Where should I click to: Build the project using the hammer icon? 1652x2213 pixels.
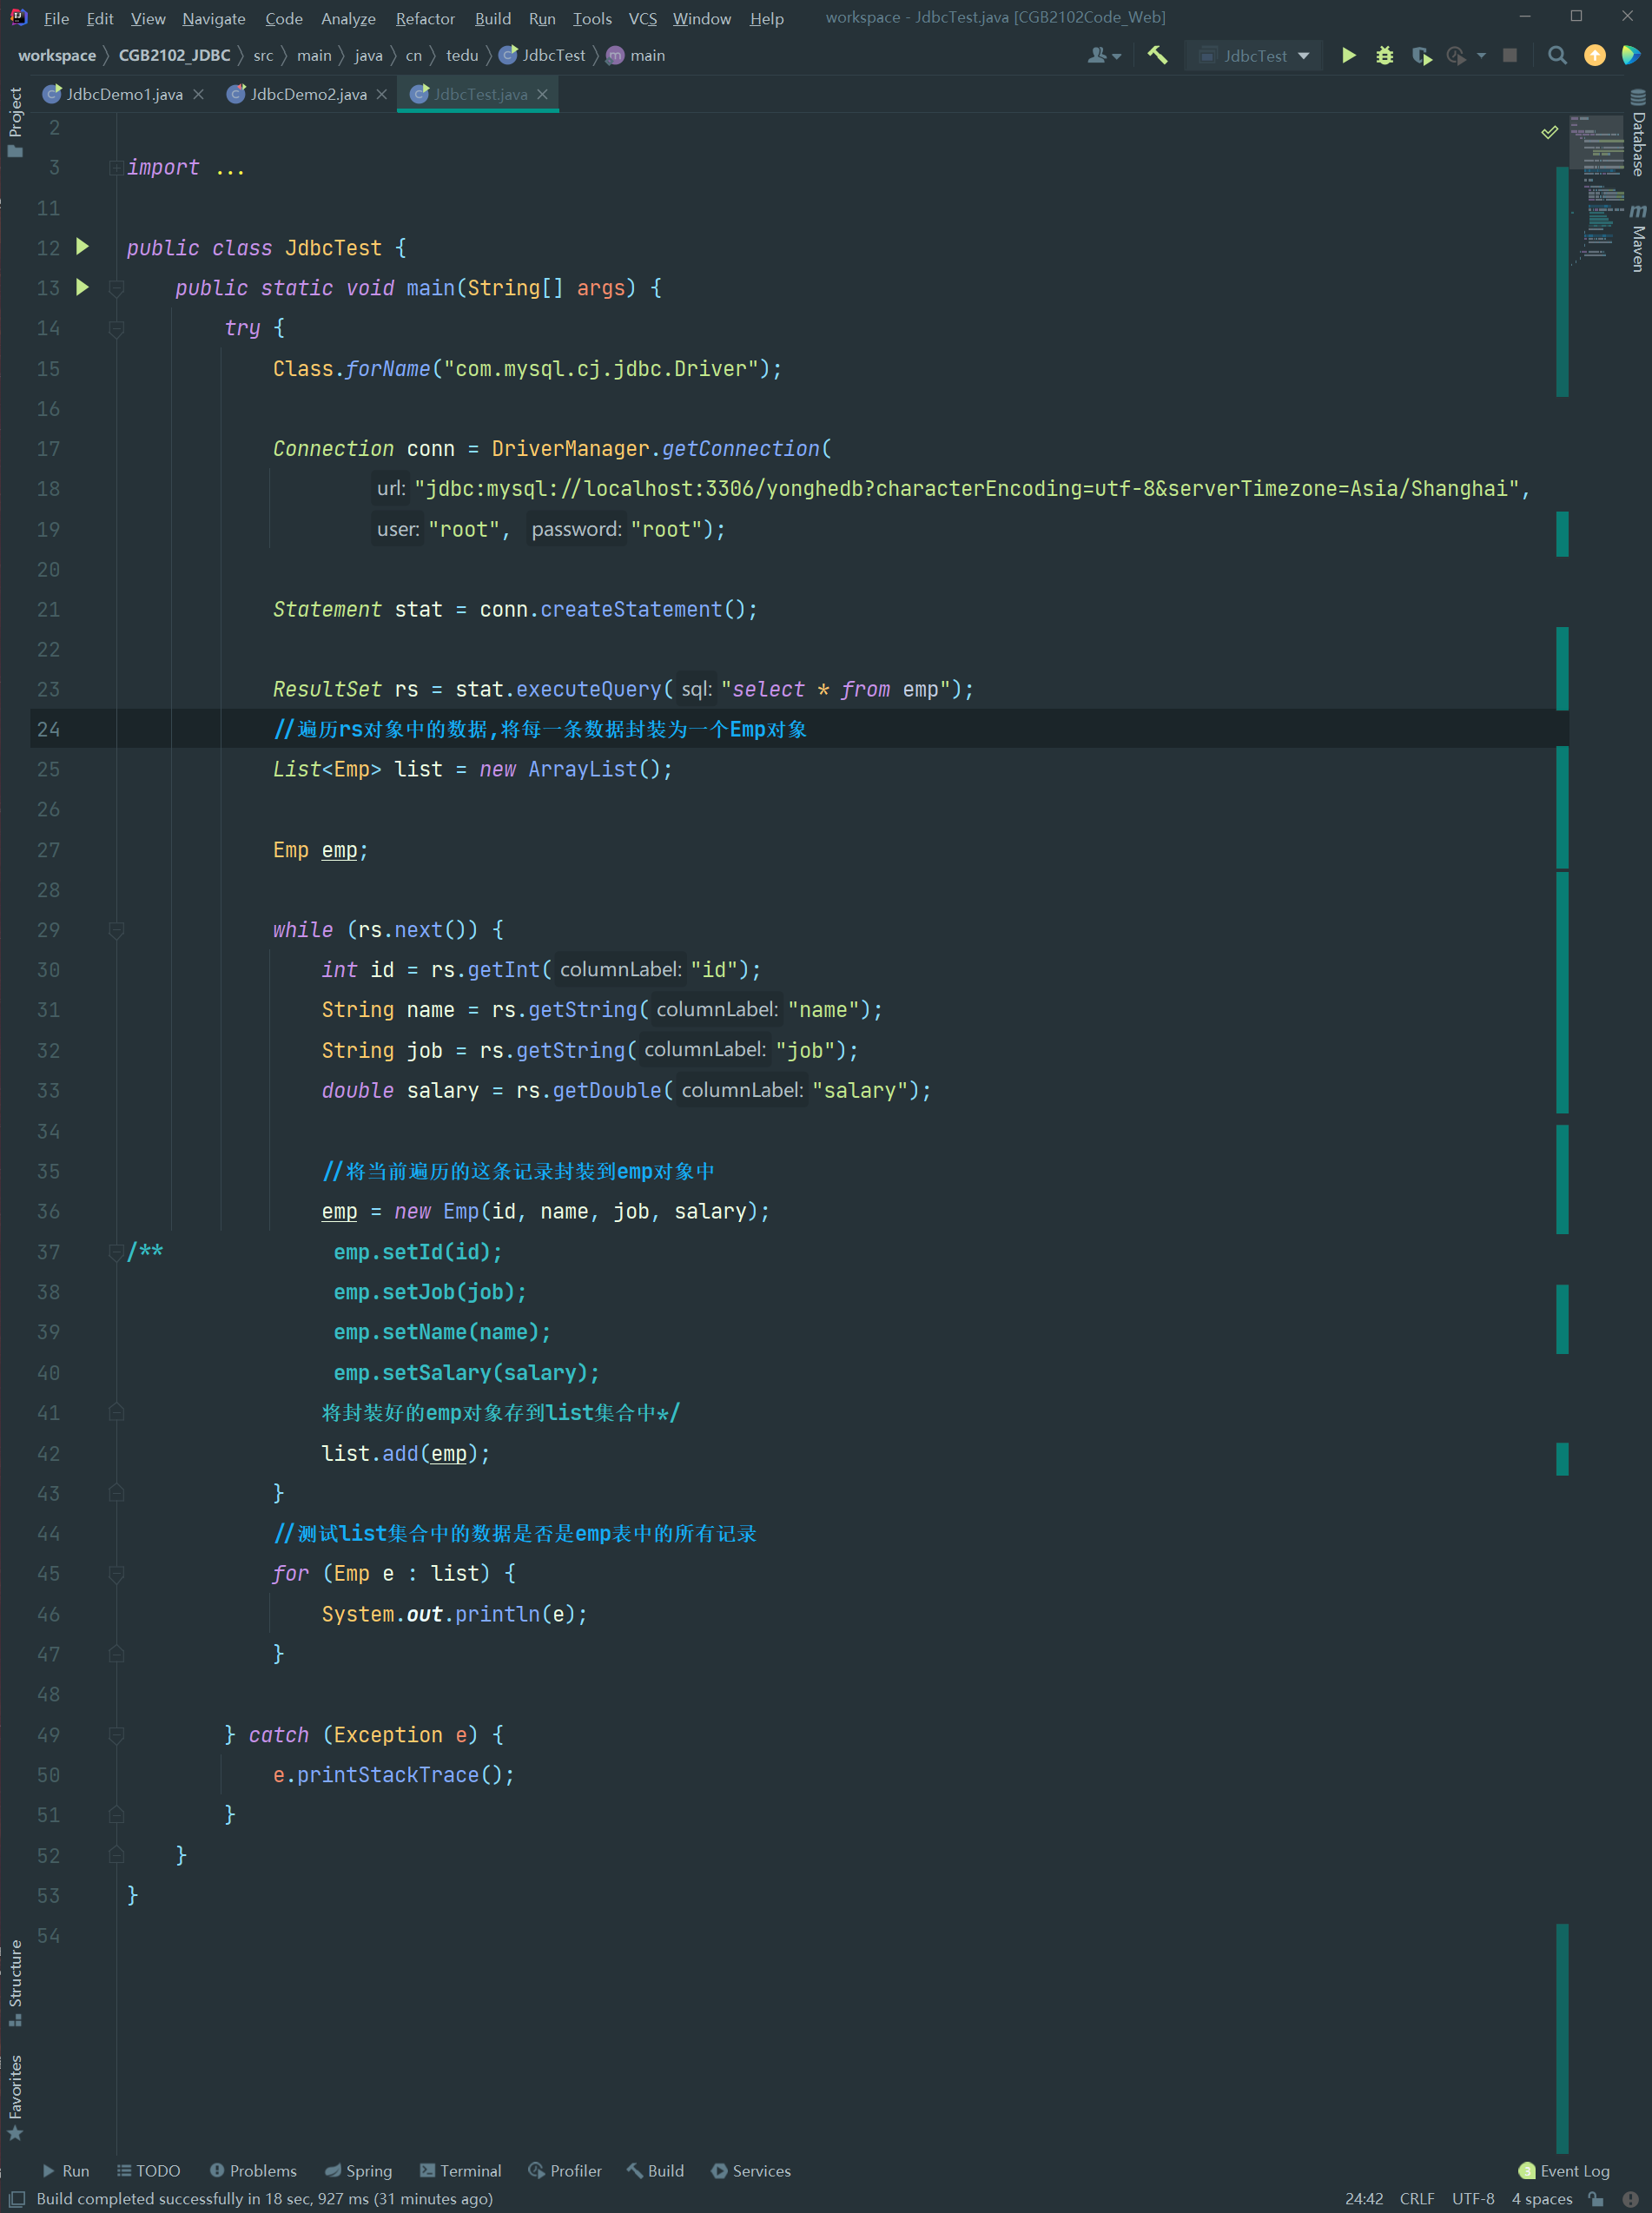pyautogui.click(x=1157, y=55)
